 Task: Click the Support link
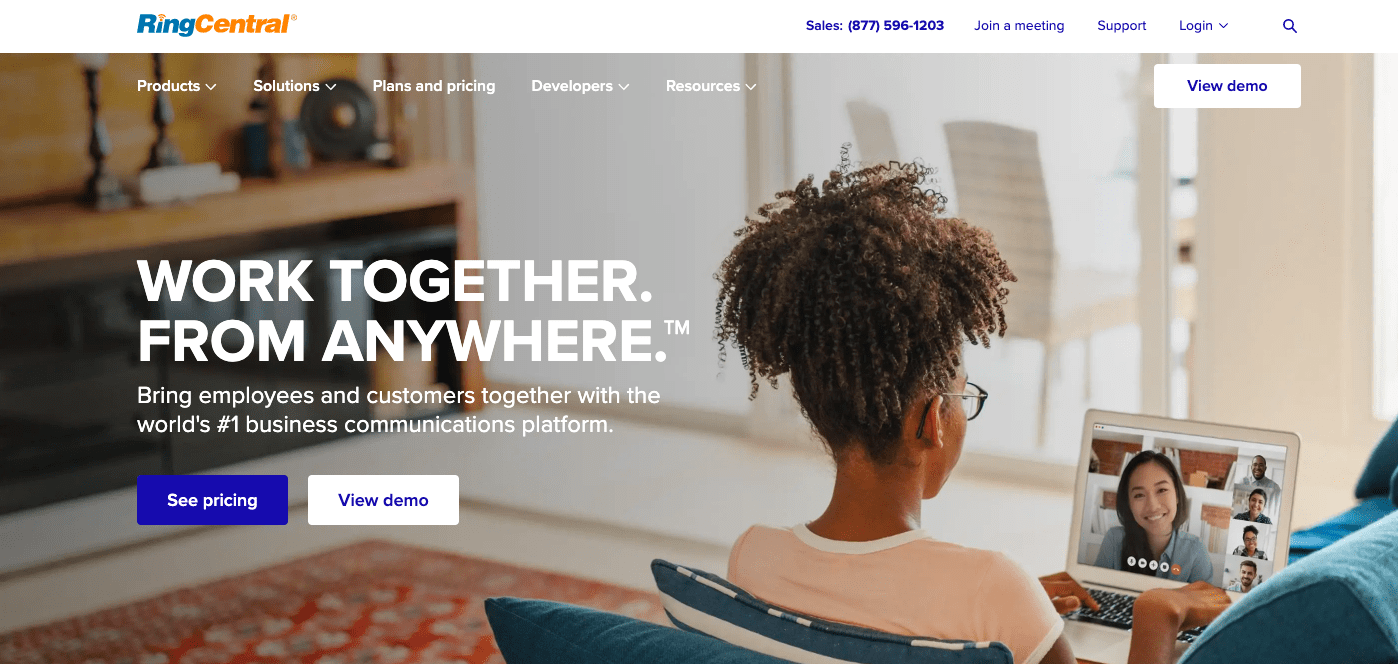pos(1122,26)
